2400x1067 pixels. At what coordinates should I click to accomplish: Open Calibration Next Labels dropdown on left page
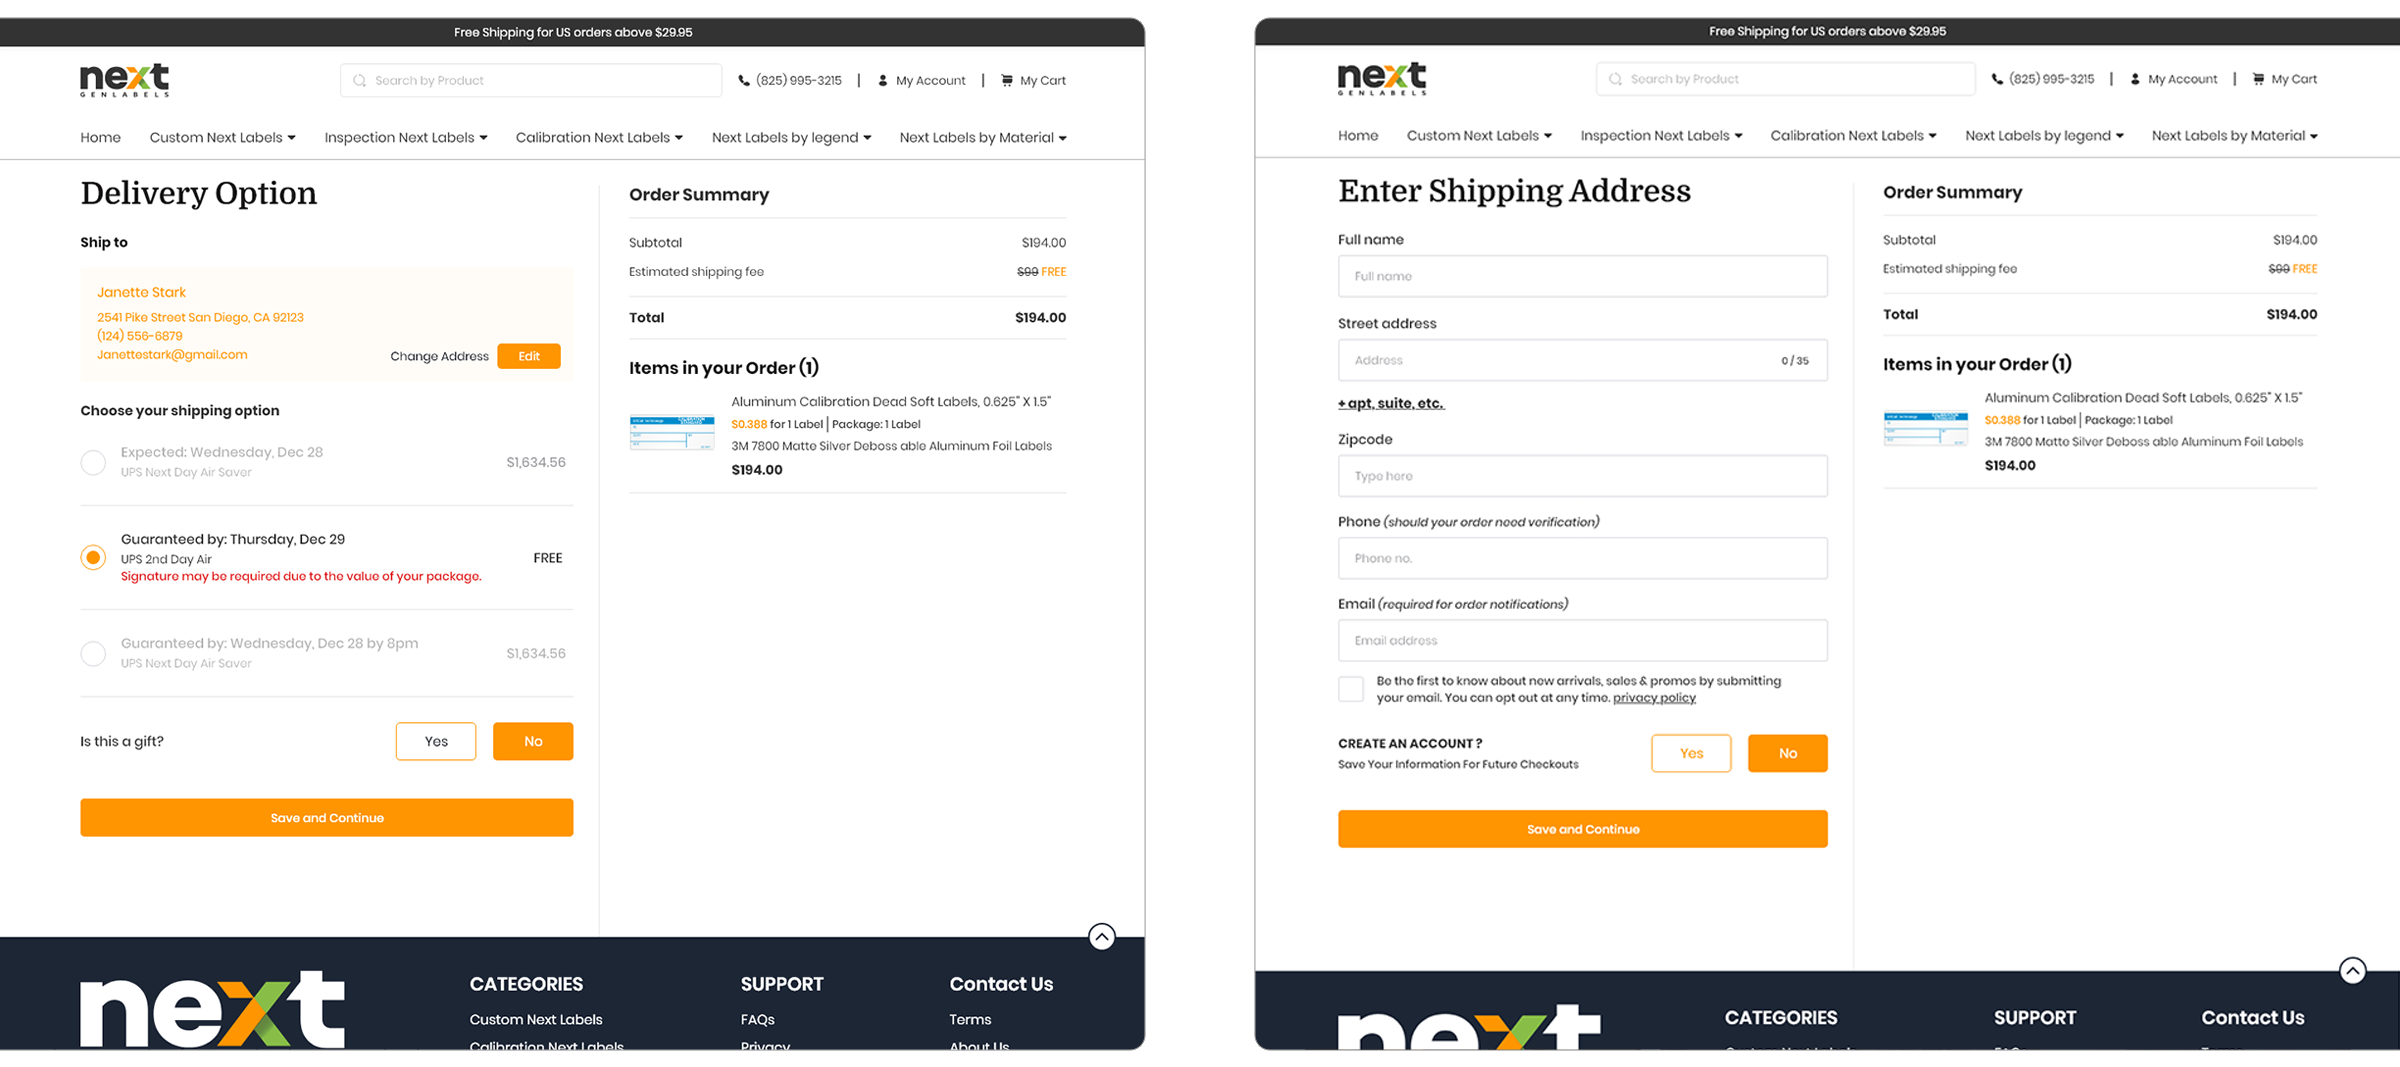coord(599,138)
